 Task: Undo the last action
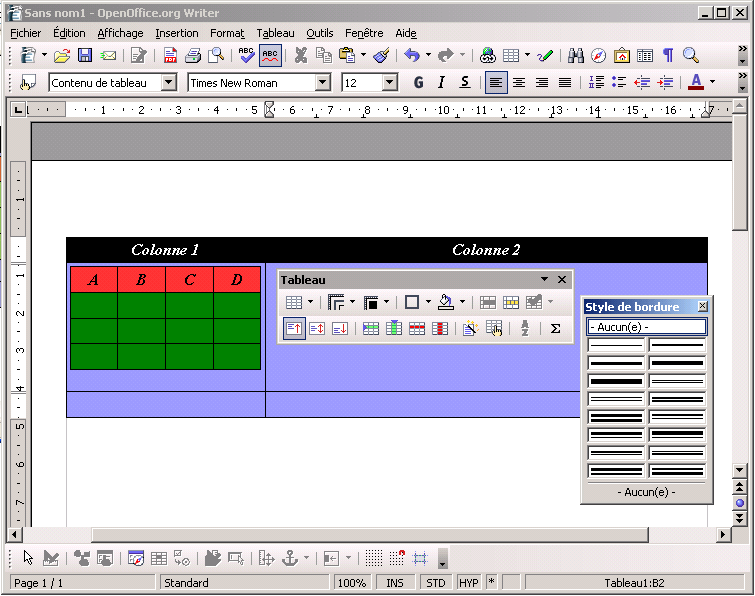412,55
